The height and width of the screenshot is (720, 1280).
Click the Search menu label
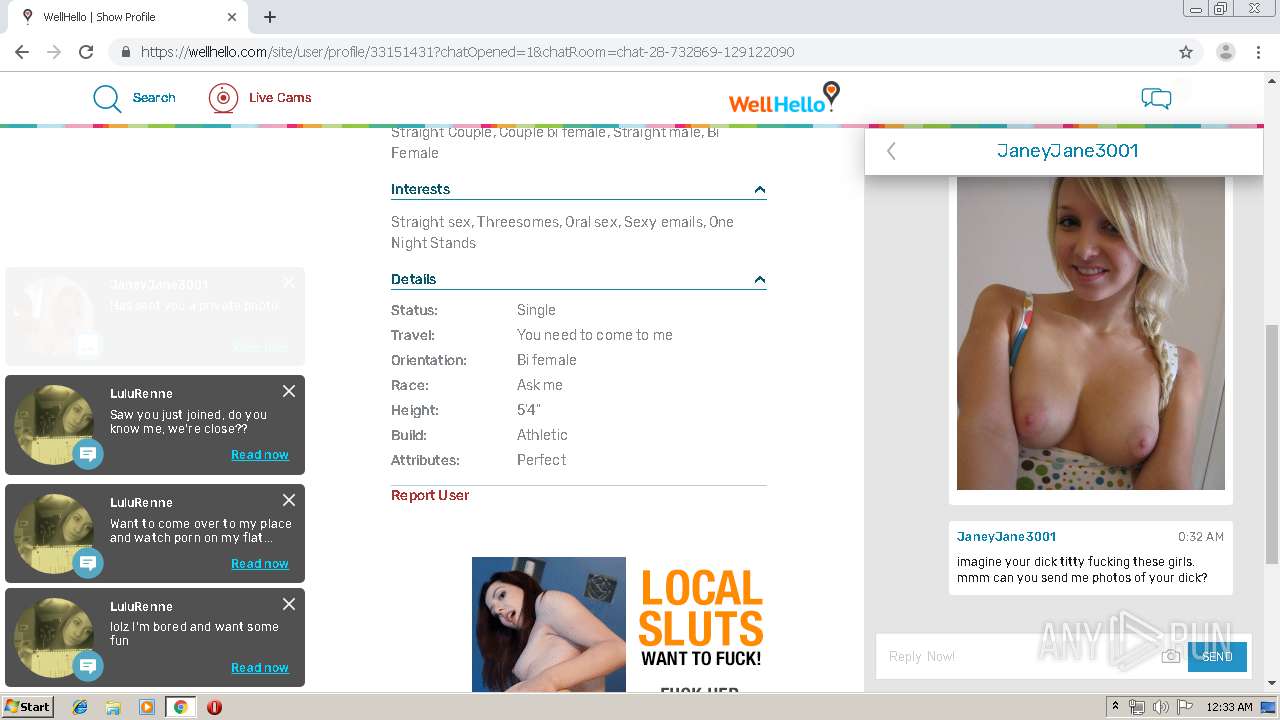pos(154,98)
